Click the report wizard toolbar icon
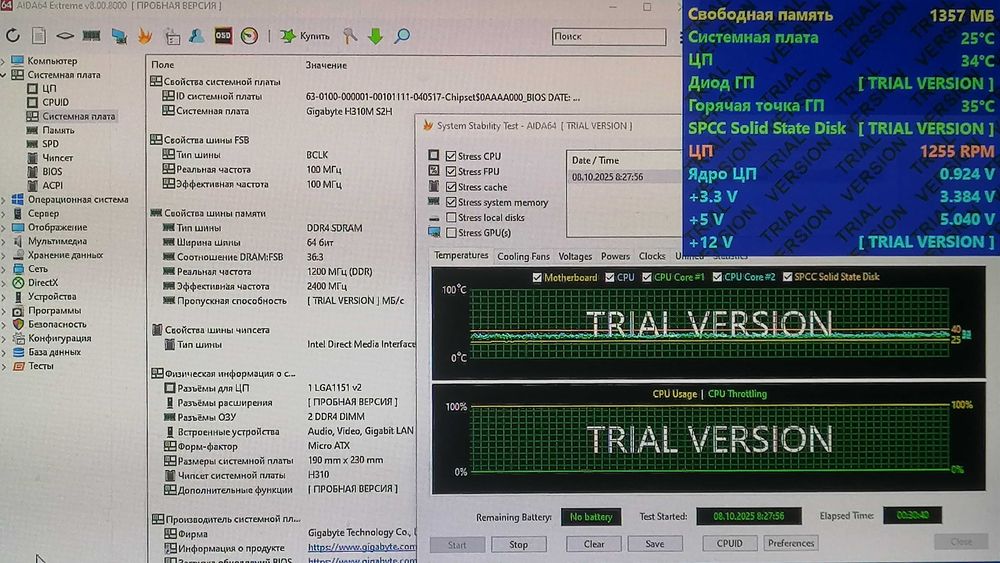 click(x=172, y=36)
